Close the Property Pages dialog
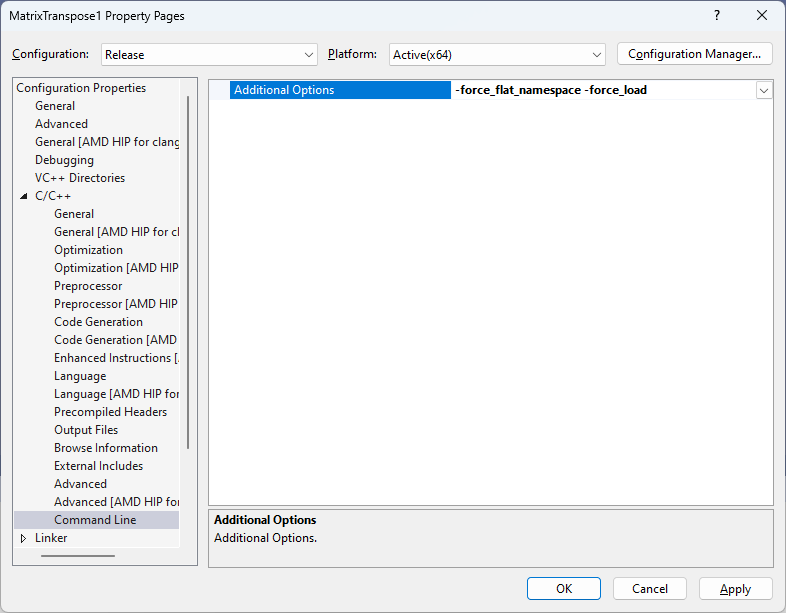Viewport: 786px width, 613px height. click(762, 16)
